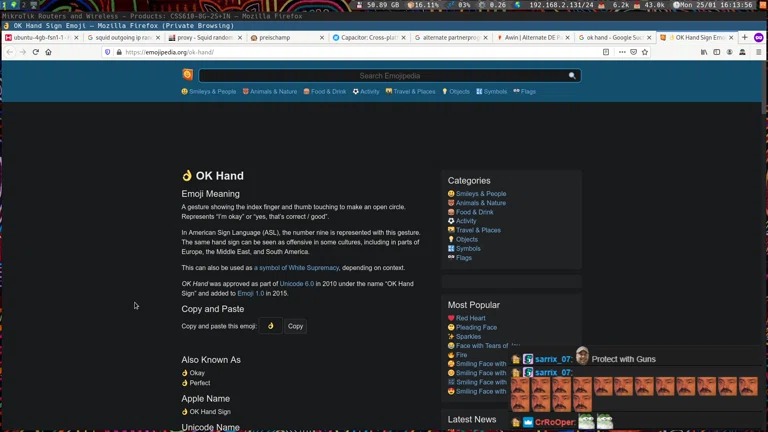The image size is (768, 432).
Task: Click the Firefox back arrow
Action: pos(10,52)
